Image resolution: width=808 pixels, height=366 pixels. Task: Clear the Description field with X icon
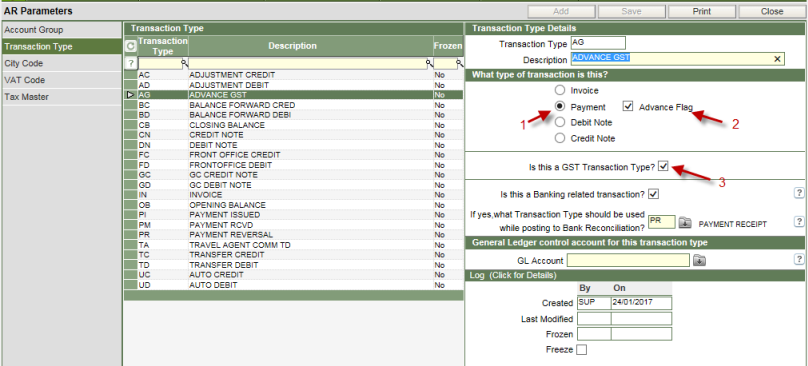click(x=778, y=59)
